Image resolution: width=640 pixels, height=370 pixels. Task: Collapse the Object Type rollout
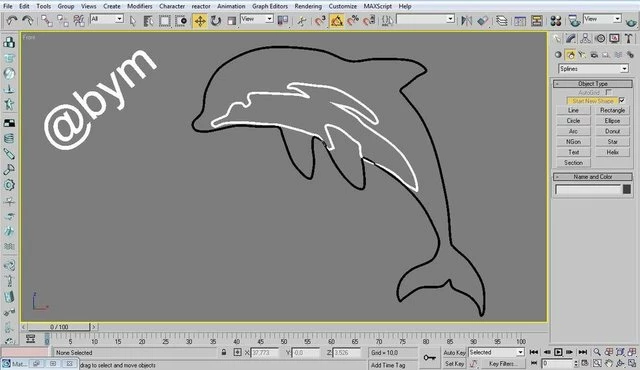[x=593, y=84]
